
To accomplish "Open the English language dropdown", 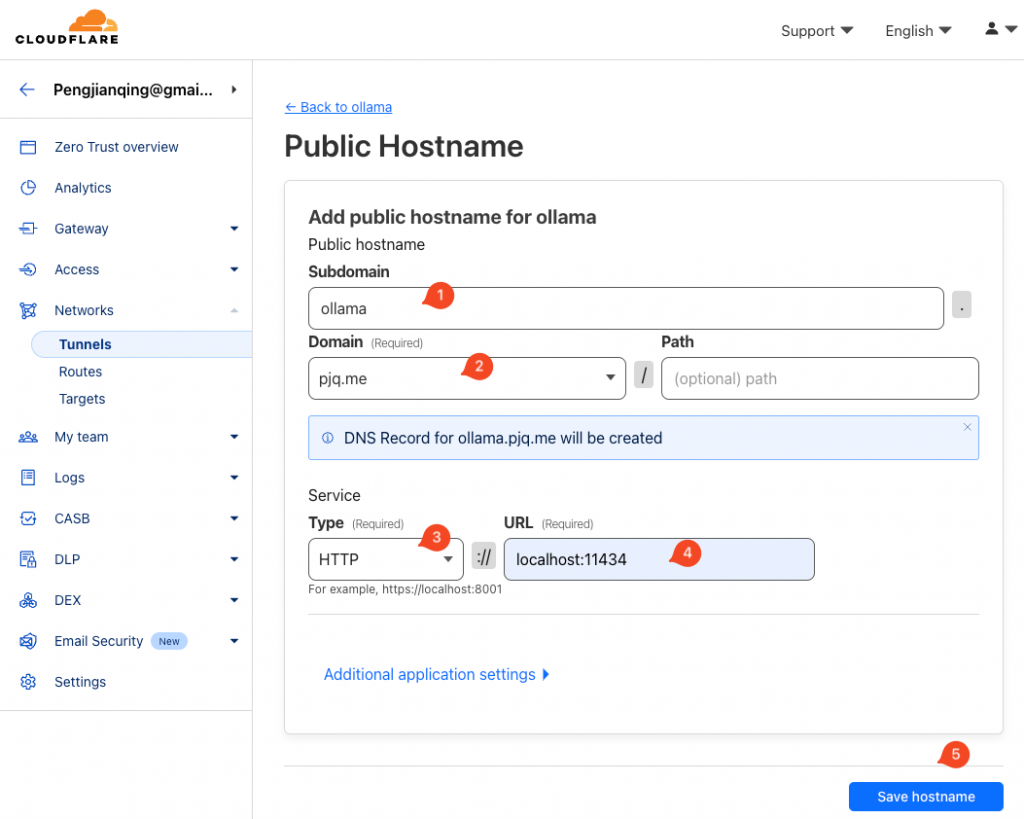I will [917, 31].
